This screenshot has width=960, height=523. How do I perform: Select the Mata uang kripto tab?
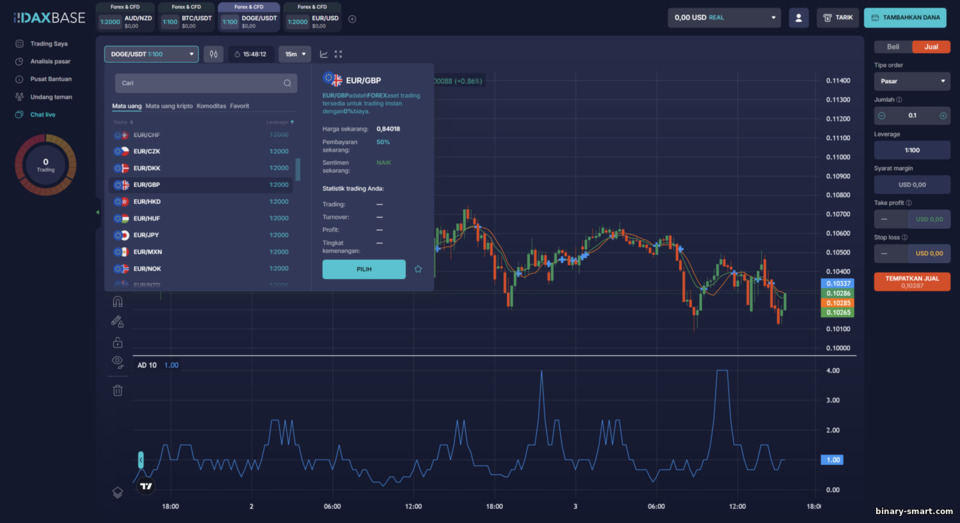169,106
